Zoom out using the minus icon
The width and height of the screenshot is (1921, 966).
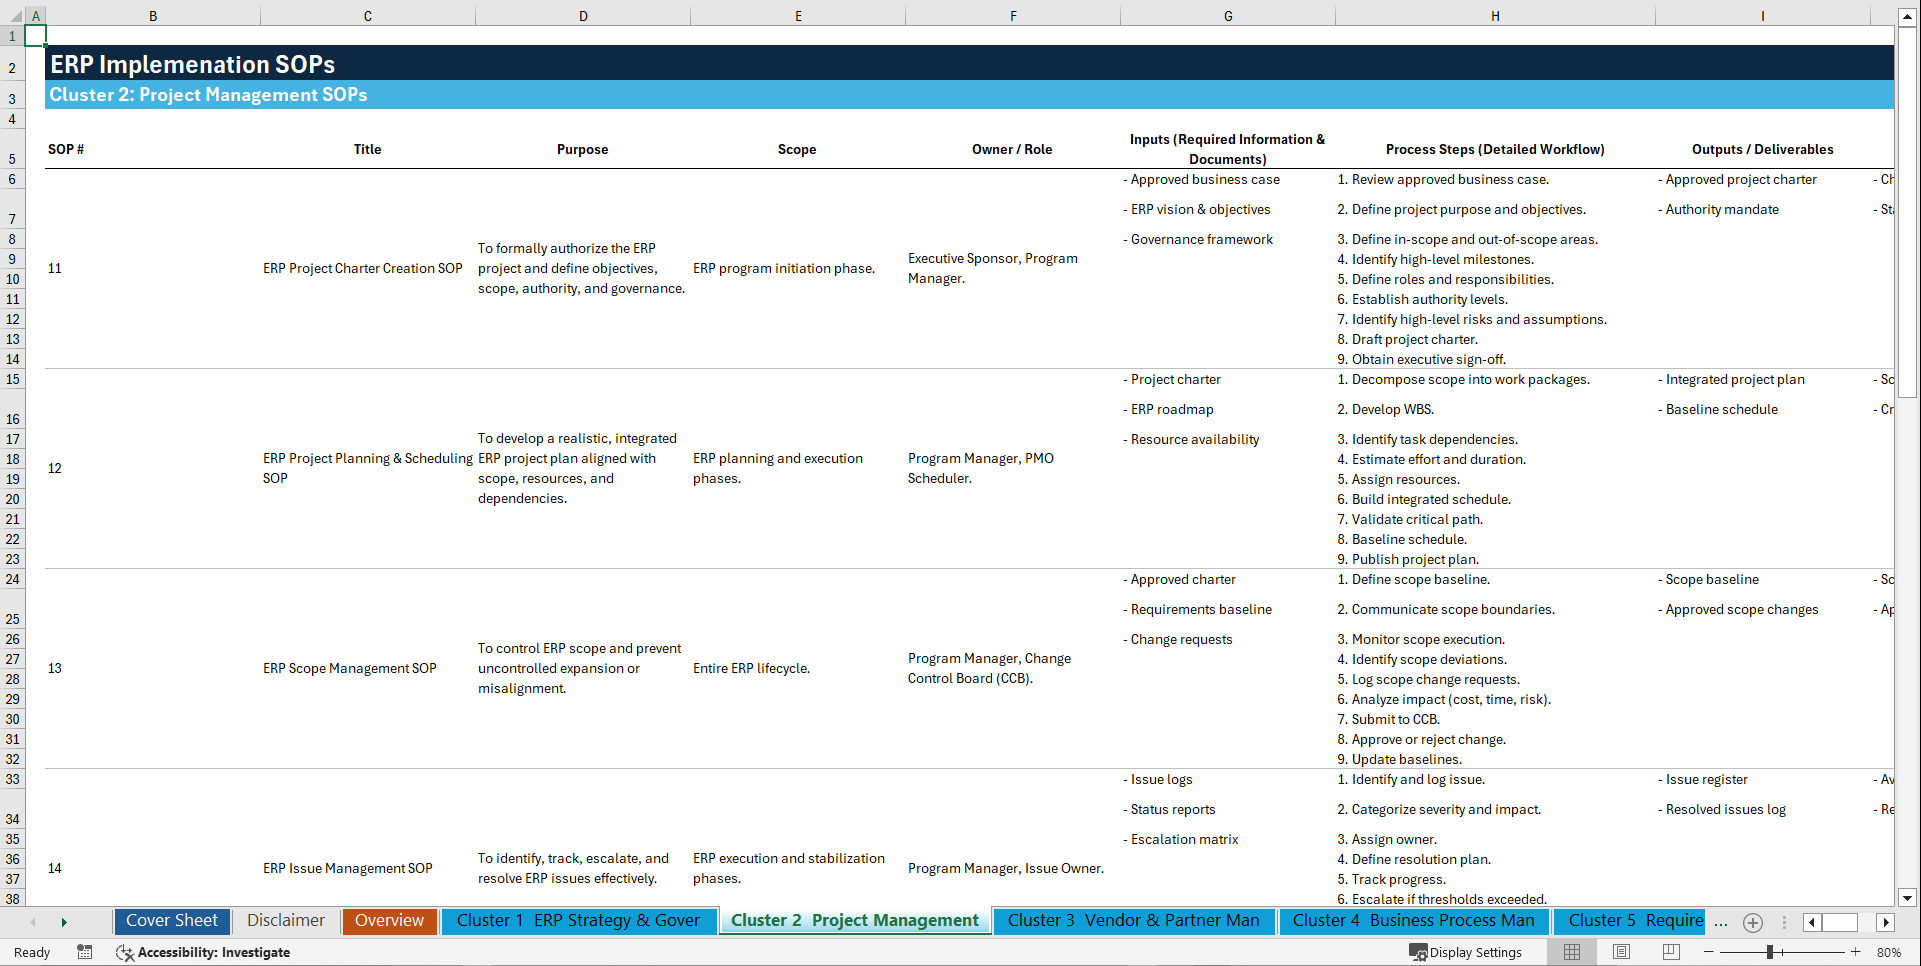1708,952
